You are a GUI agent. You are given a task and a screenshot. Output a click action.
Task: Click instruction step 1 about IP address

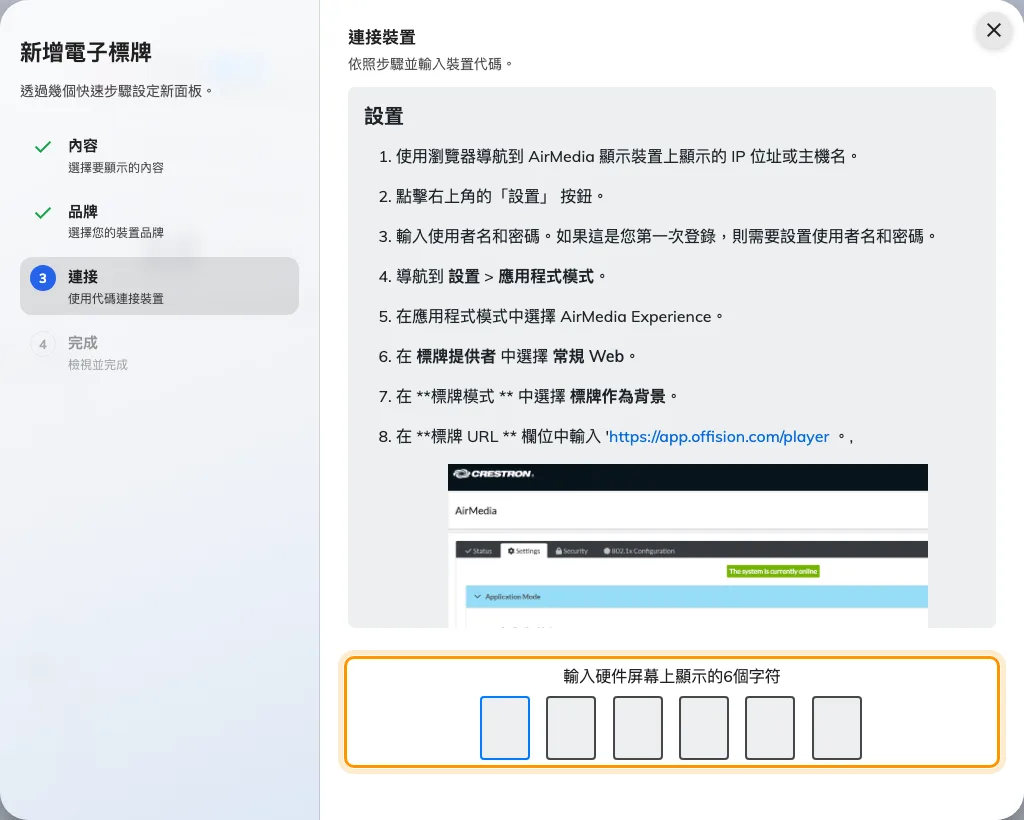[618, 157]
